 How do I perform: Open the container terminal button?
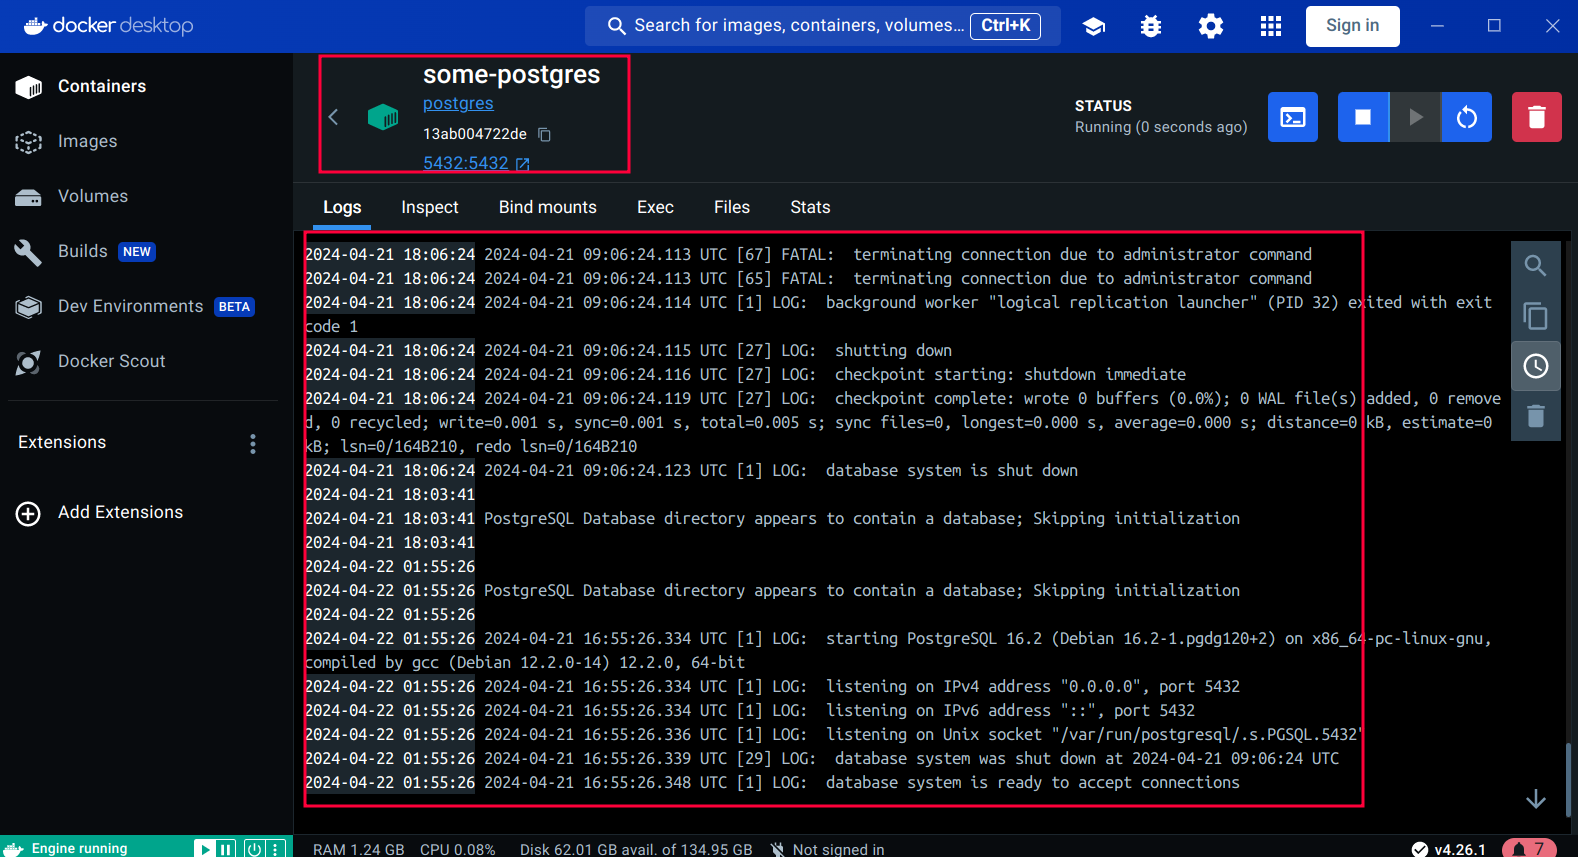[1293, 117]
